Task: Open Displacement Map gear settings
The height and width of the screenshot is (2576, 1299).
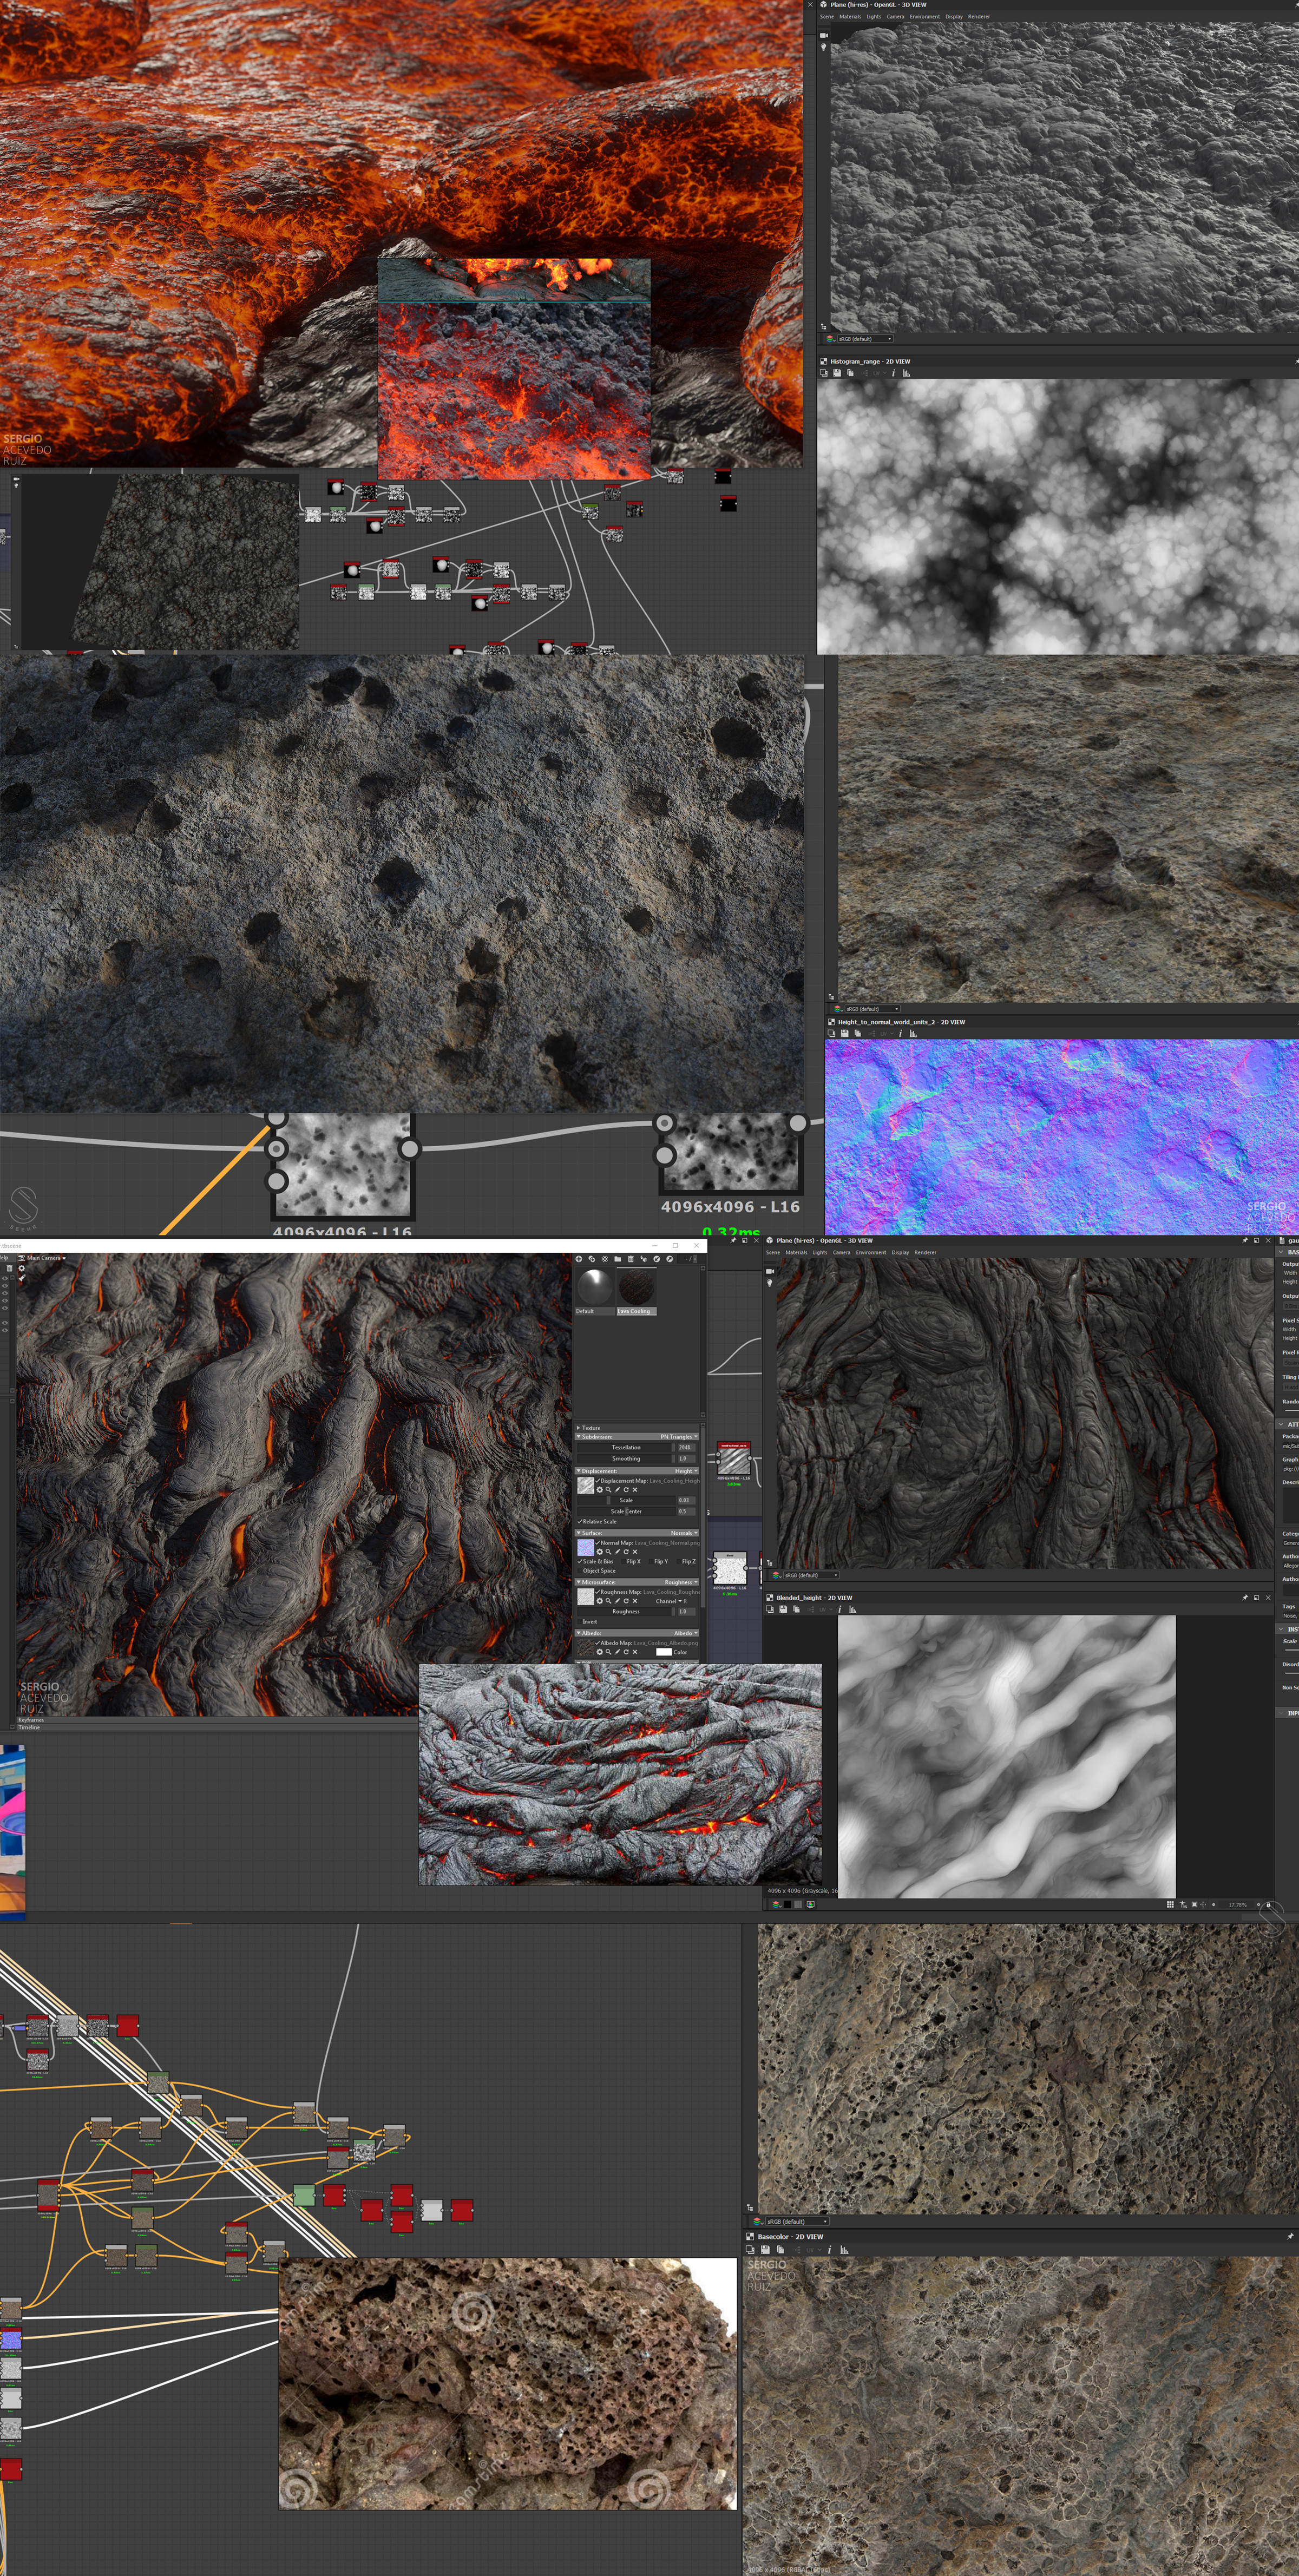Action: [600, 1490]
